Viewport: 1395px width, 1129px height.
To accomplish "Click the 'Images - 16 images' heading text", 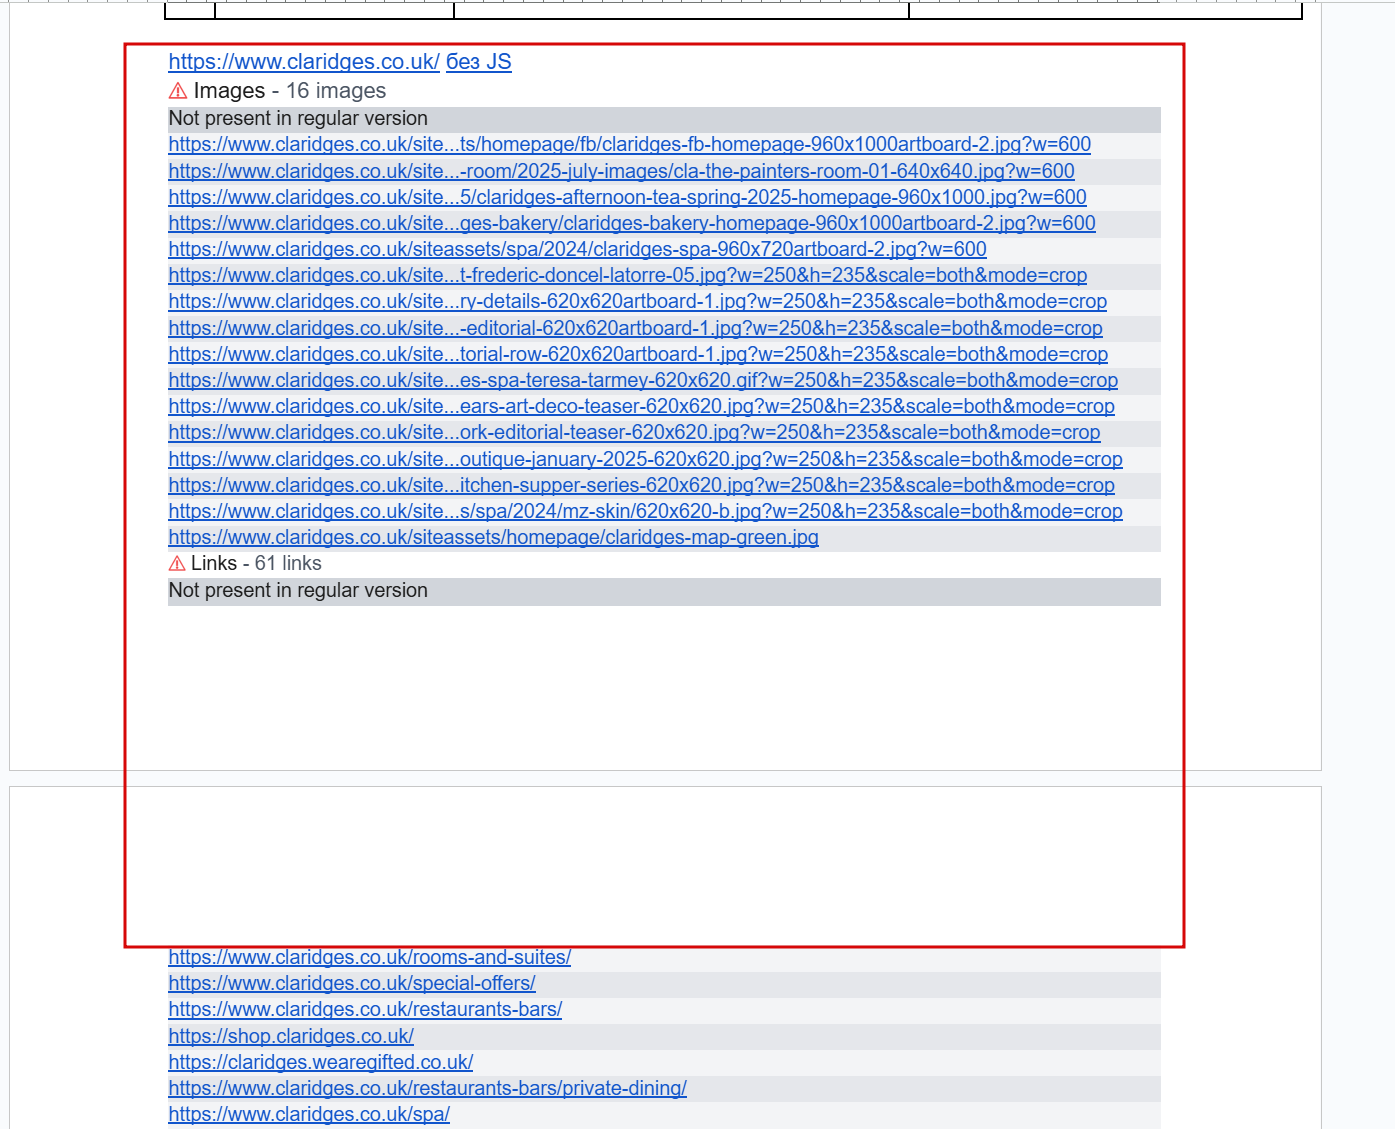I will click(290, 91).
